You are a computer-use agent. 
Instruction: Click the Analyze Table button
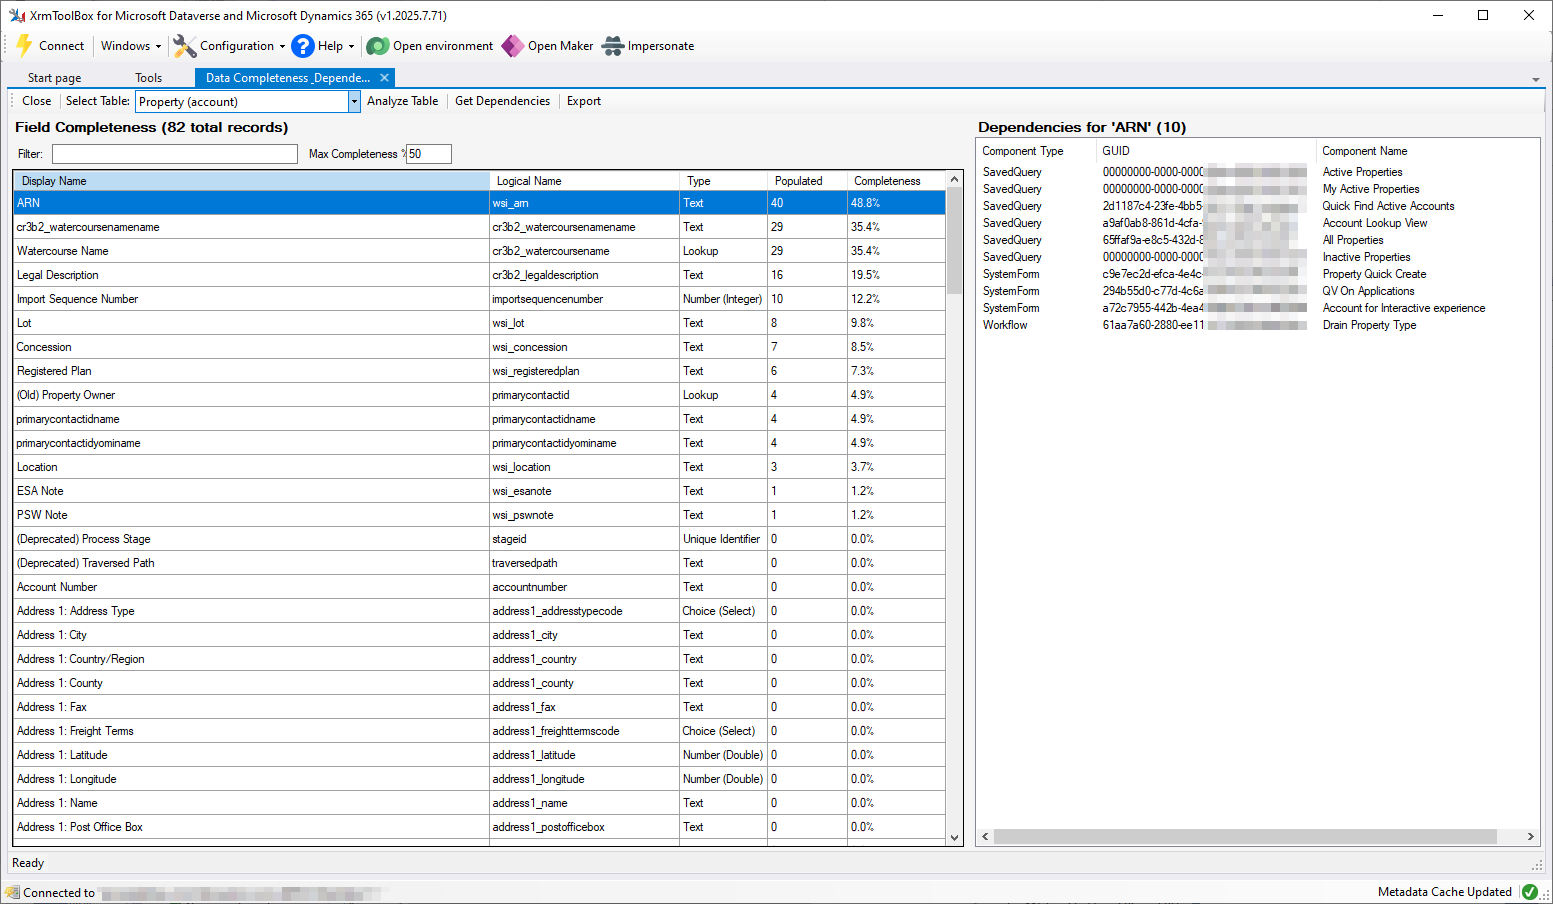click(403, 100)
